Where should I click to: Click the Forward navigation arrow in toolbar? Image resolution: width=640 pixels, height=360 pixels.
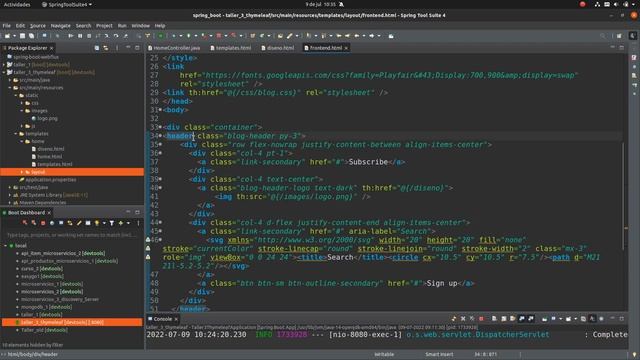pos(371,36)
